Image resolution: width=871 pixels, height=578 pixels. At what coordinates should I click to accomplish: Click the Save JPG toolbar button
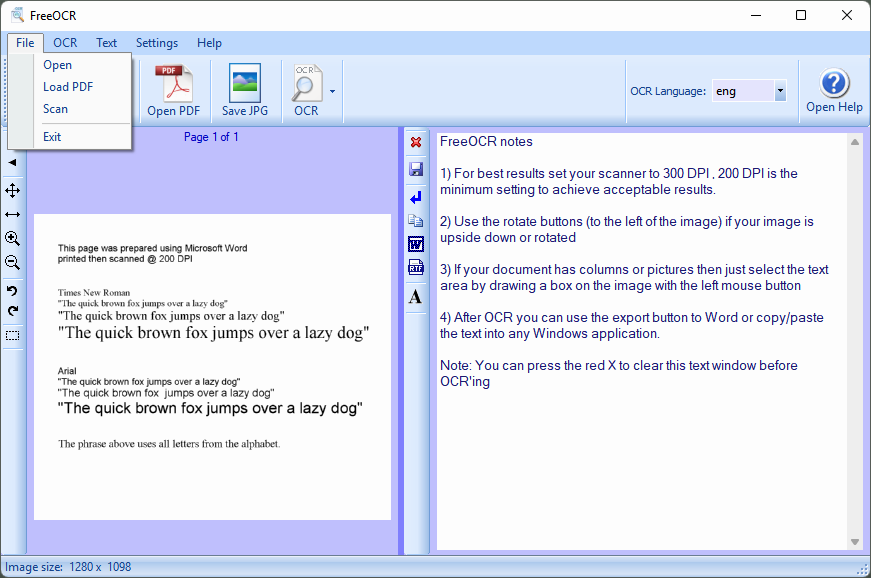click(245, 91)
